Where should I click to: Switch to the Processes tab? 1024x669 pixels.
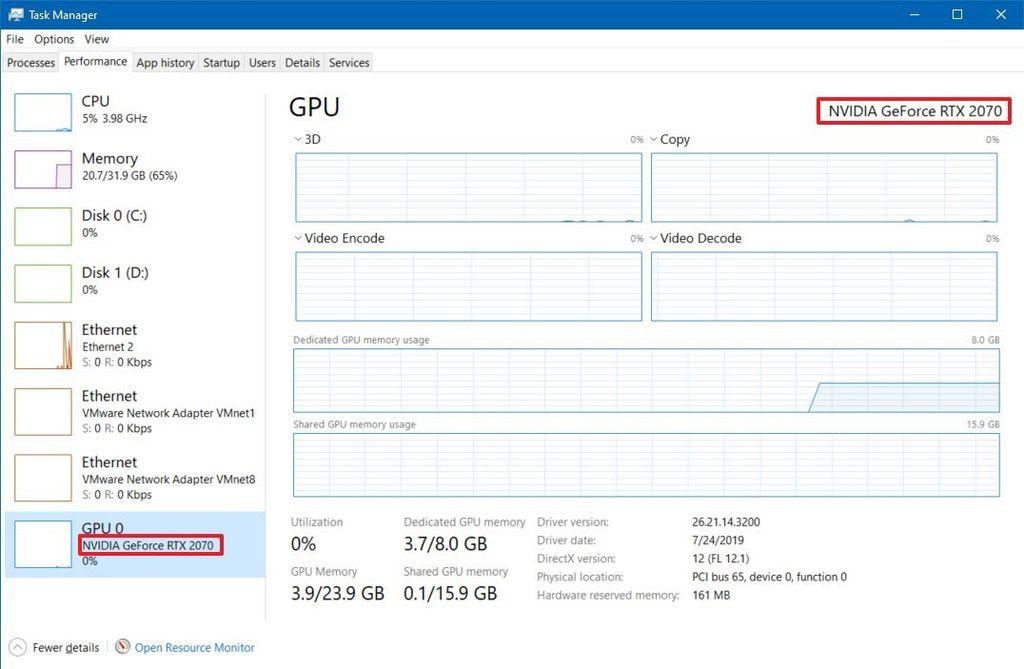pyautogui.click(x=30, y=62)
